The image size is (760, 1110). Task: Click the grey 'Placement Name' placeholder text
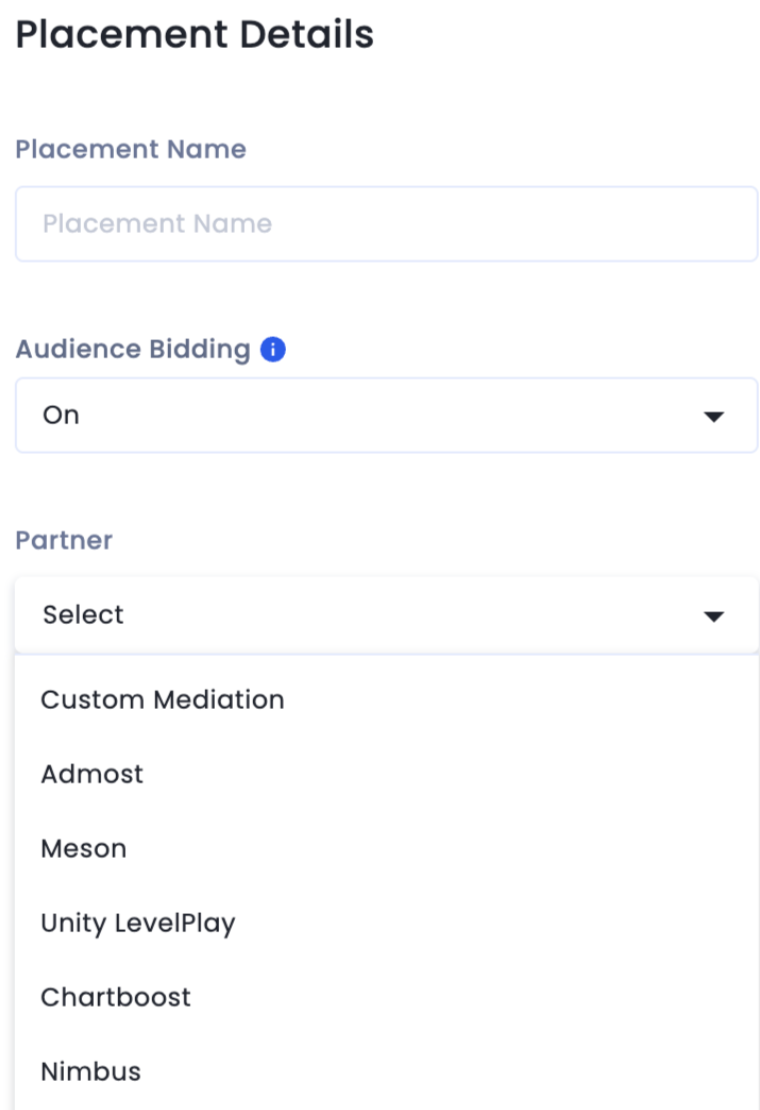157,224
